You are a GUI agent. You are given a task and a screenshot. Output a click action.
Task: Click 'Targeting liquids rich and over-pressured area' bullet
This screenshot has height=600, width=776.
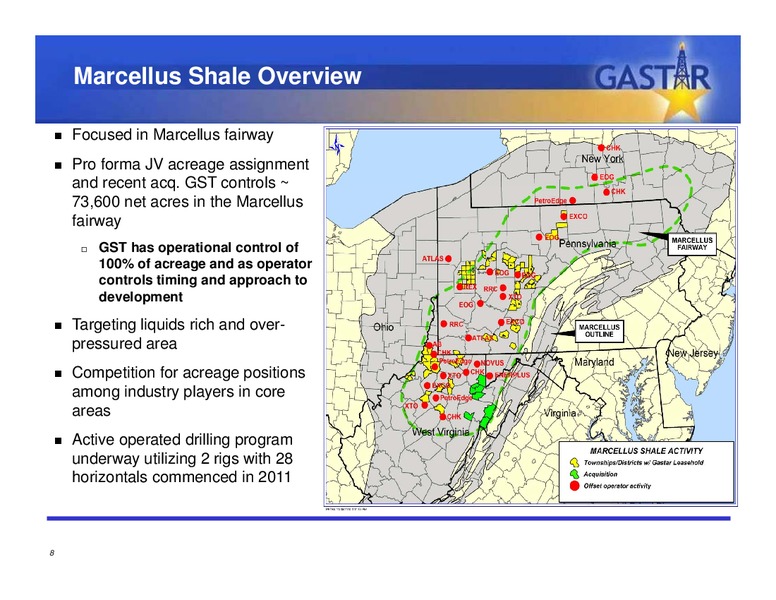coord(178,334)
